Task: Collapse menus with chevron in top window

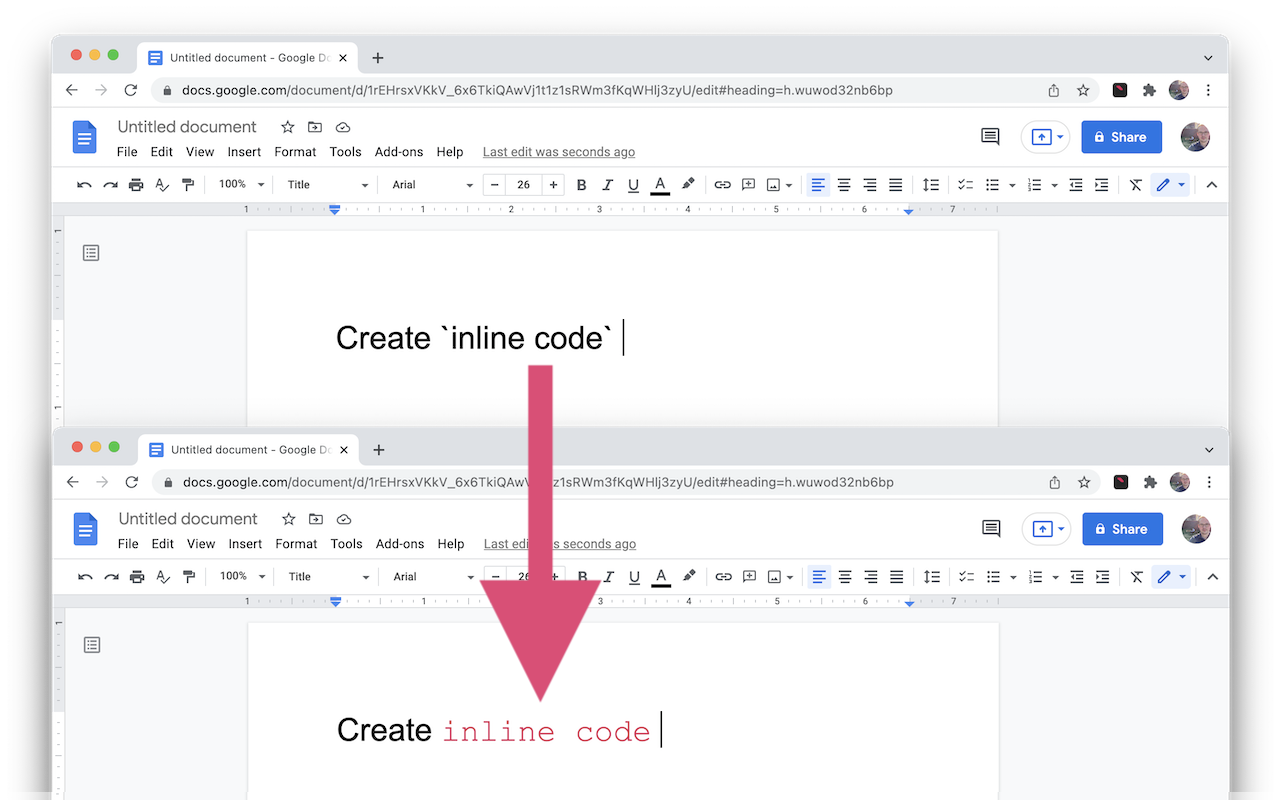Action: [x=1212, y=185]
